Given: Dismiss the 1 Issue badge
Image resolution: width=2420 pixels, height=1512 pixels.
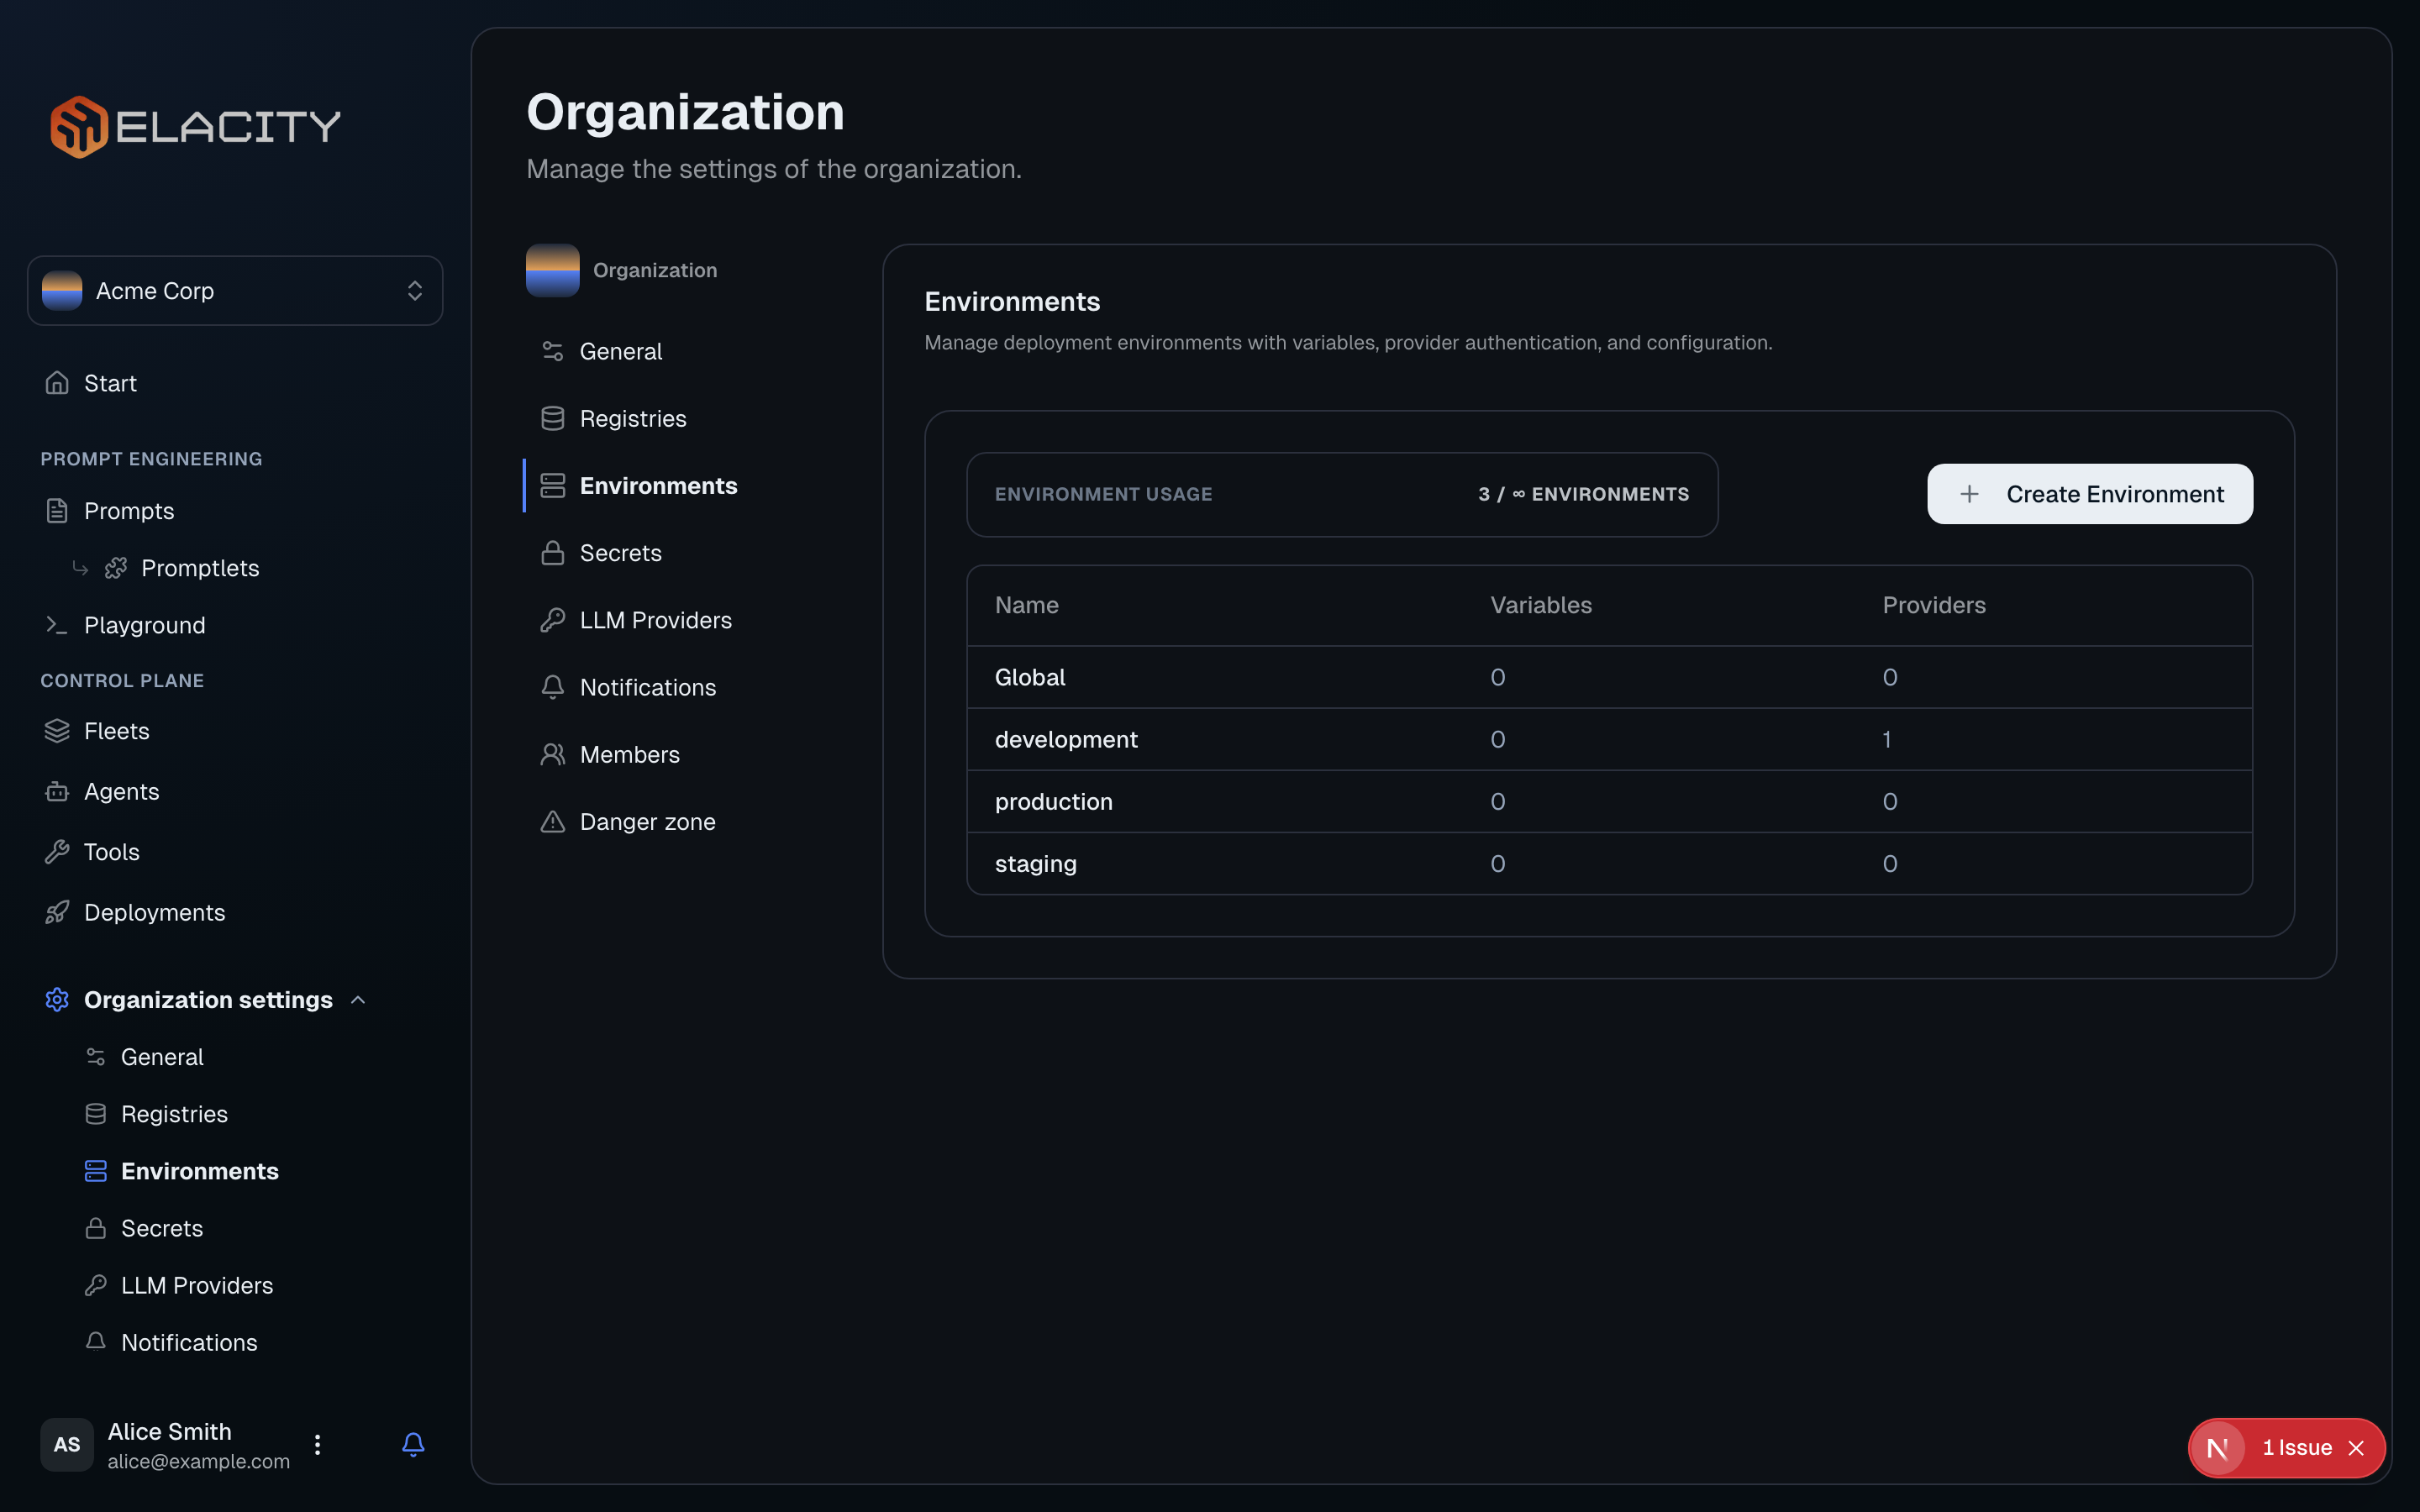Looking at the screenshot, I should click(x=2357, y=1447).
